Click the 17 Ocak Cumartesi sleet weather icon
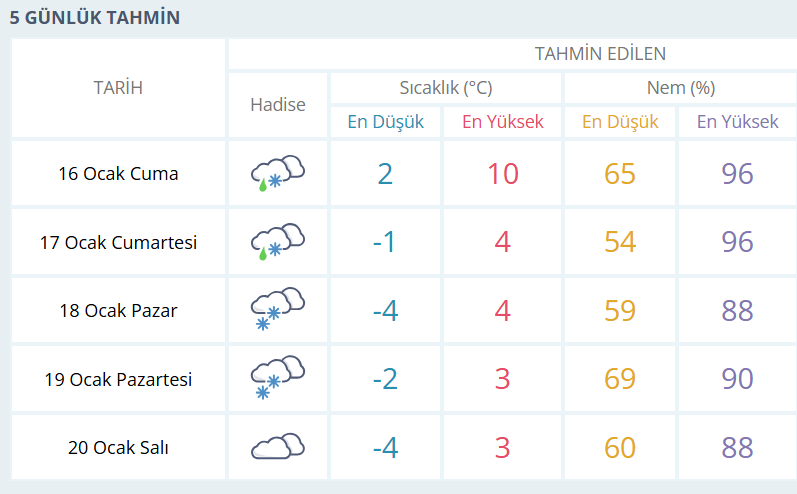797x494 pixels. [277, 242]
